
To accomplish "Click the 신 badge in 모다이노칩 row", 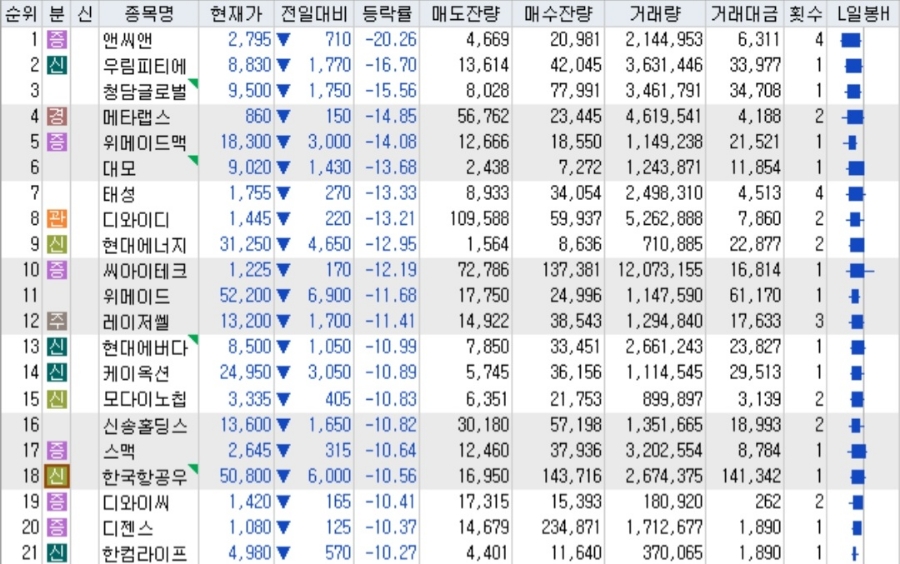I will 56,399.
